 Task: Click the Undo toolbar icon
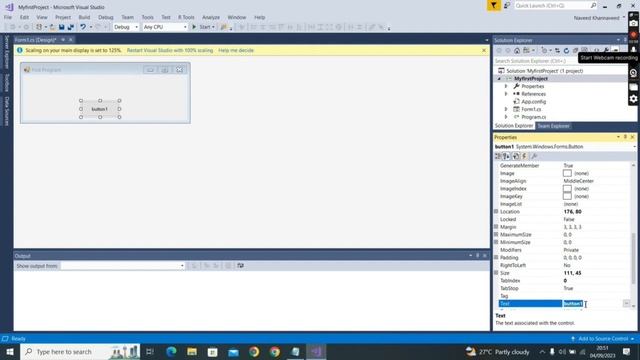point(83,27)
